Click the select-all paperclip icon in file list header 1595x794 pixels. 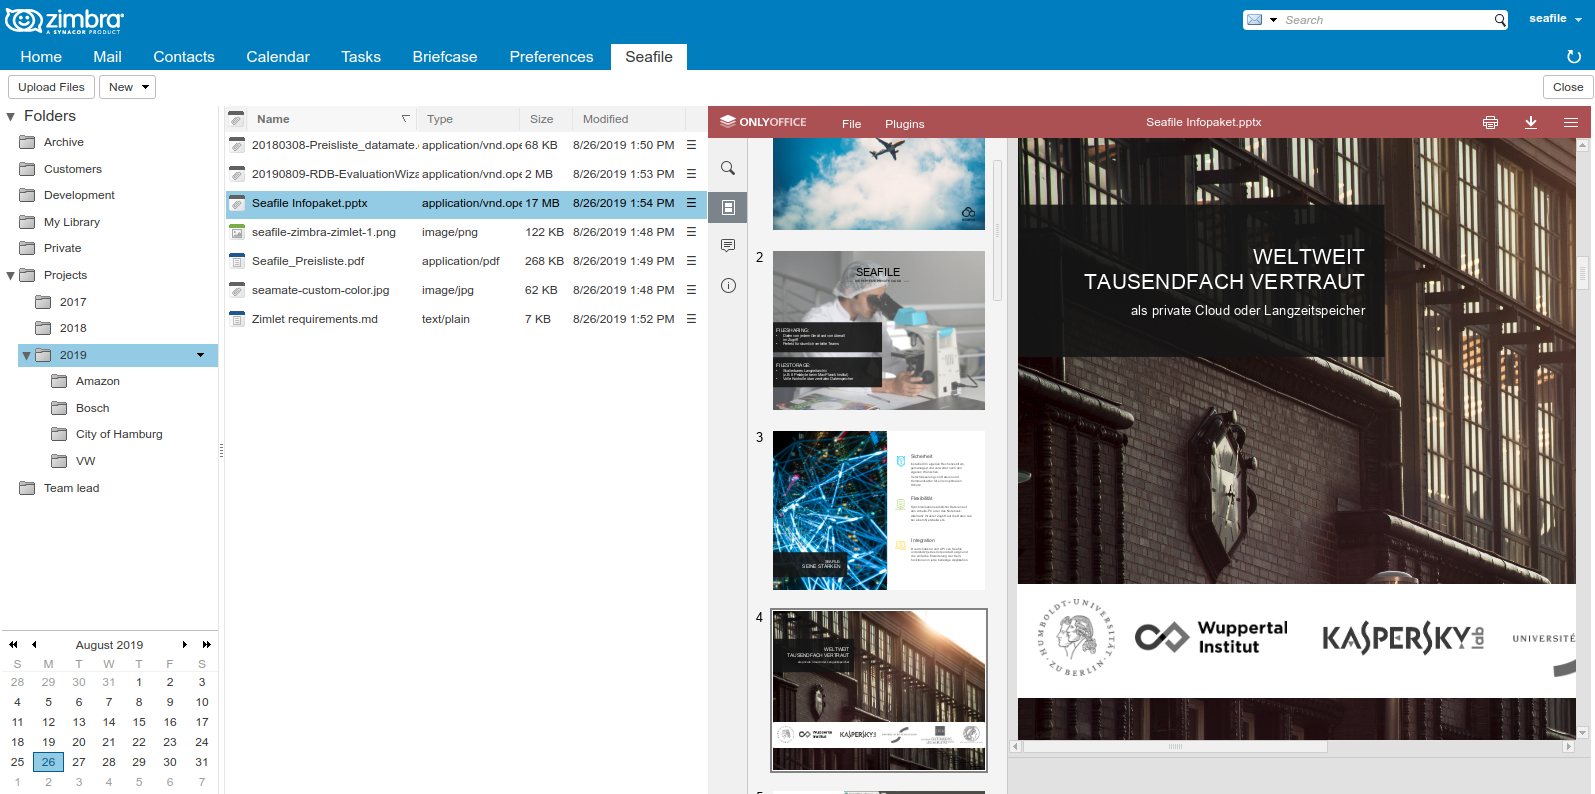tap(236, 119)
